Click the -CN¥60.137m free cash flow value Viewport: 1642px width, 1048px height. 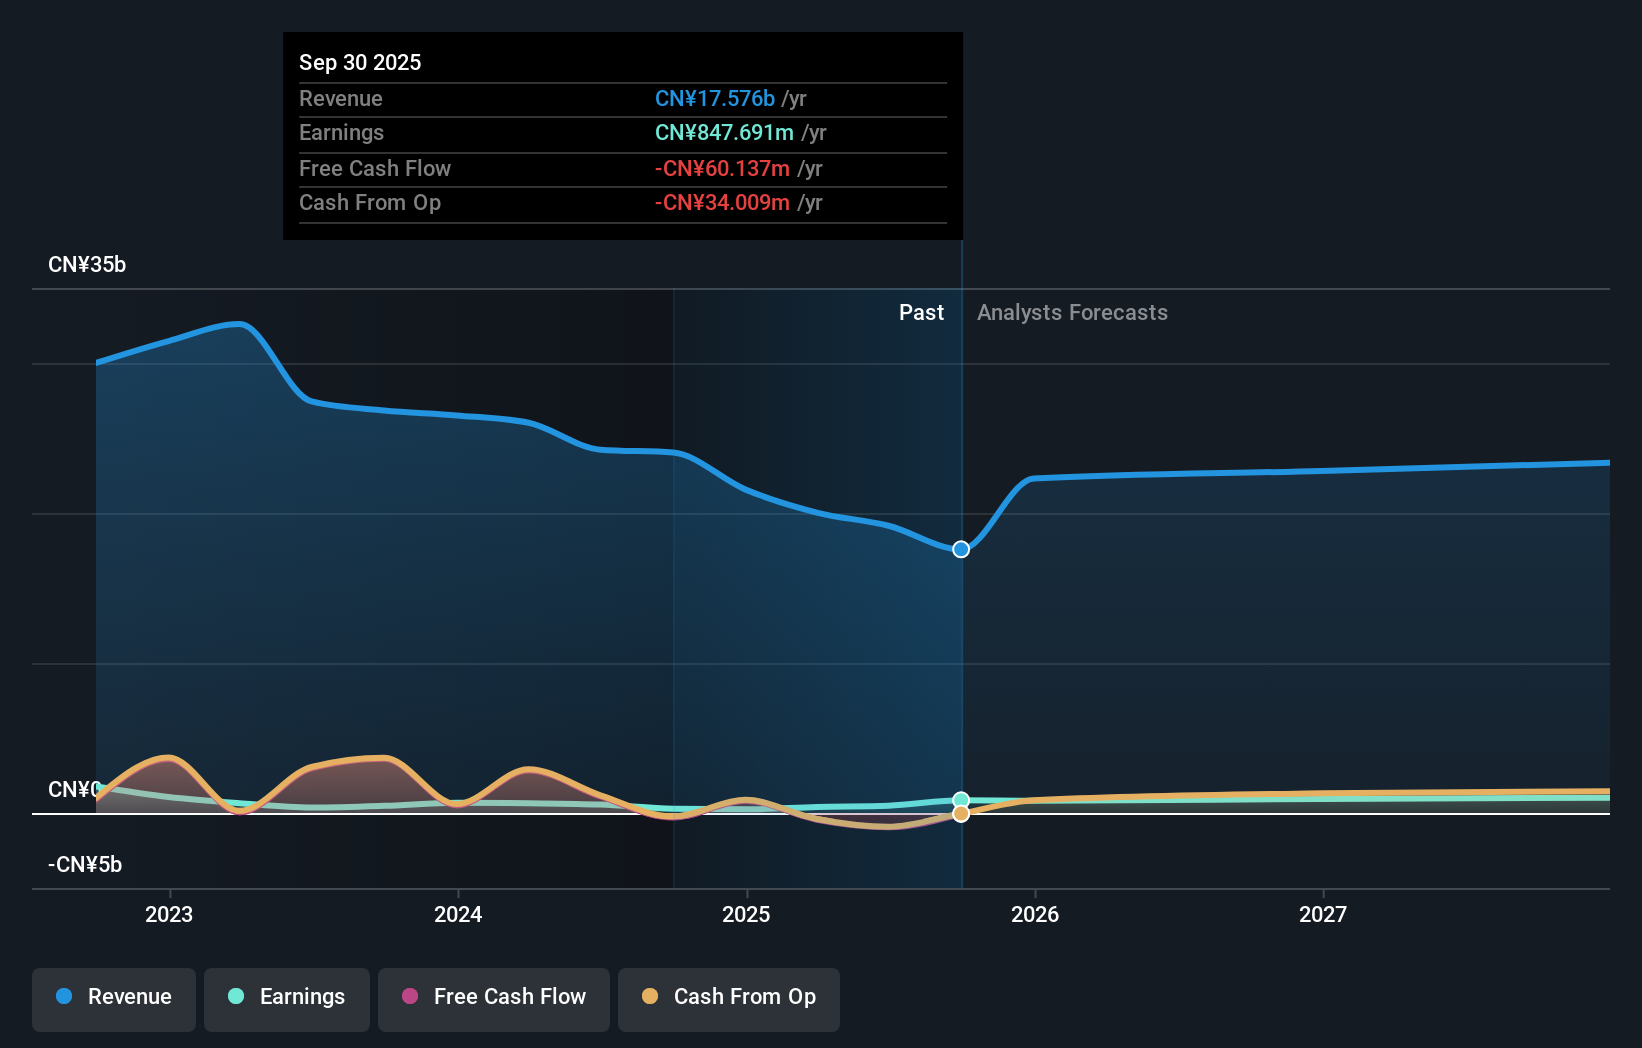click(722, 168)
